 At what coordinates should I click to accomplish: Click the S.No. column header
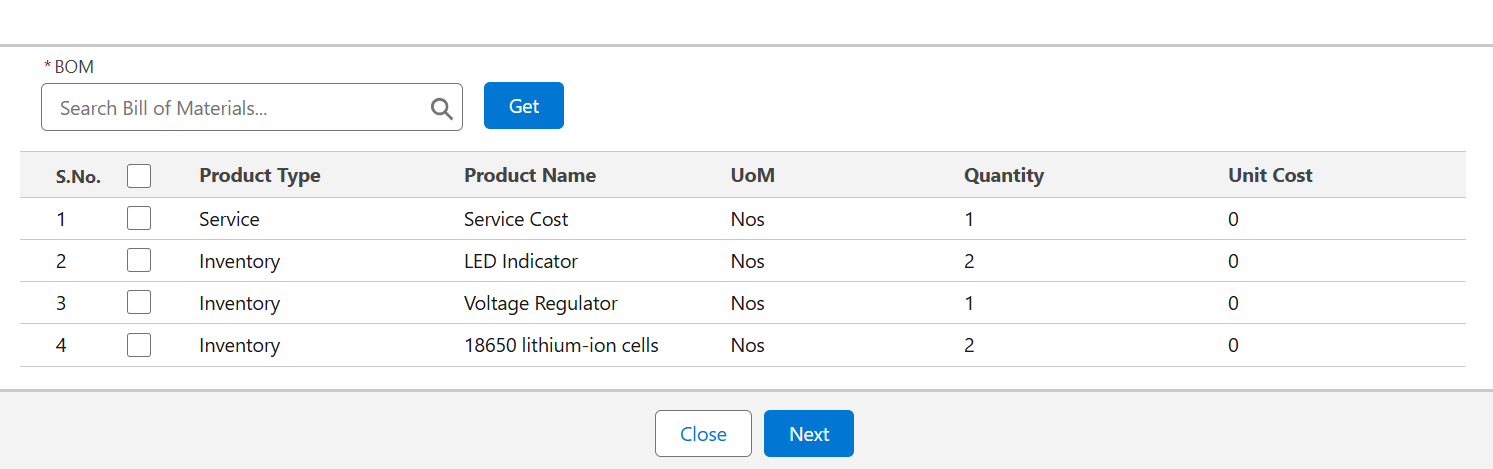click(x=78, y=177)
